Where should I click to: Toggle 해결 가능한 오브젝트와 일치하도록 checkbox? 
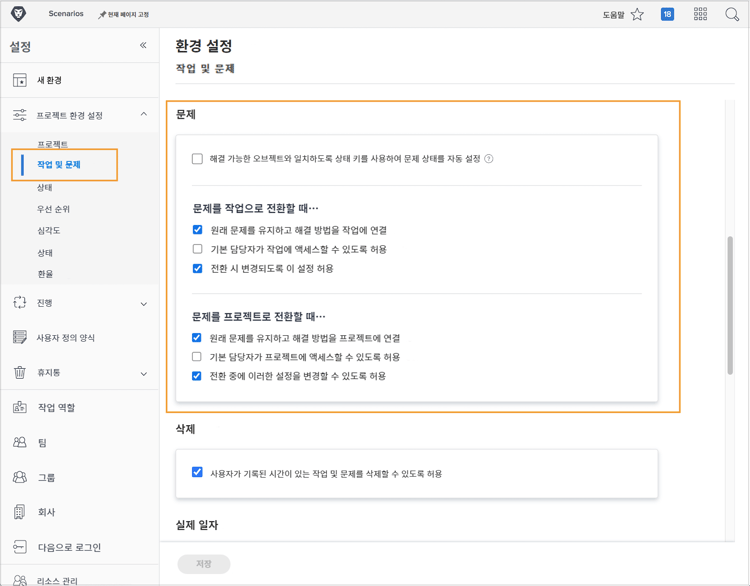pyautogui.click(x=197, y=159)
